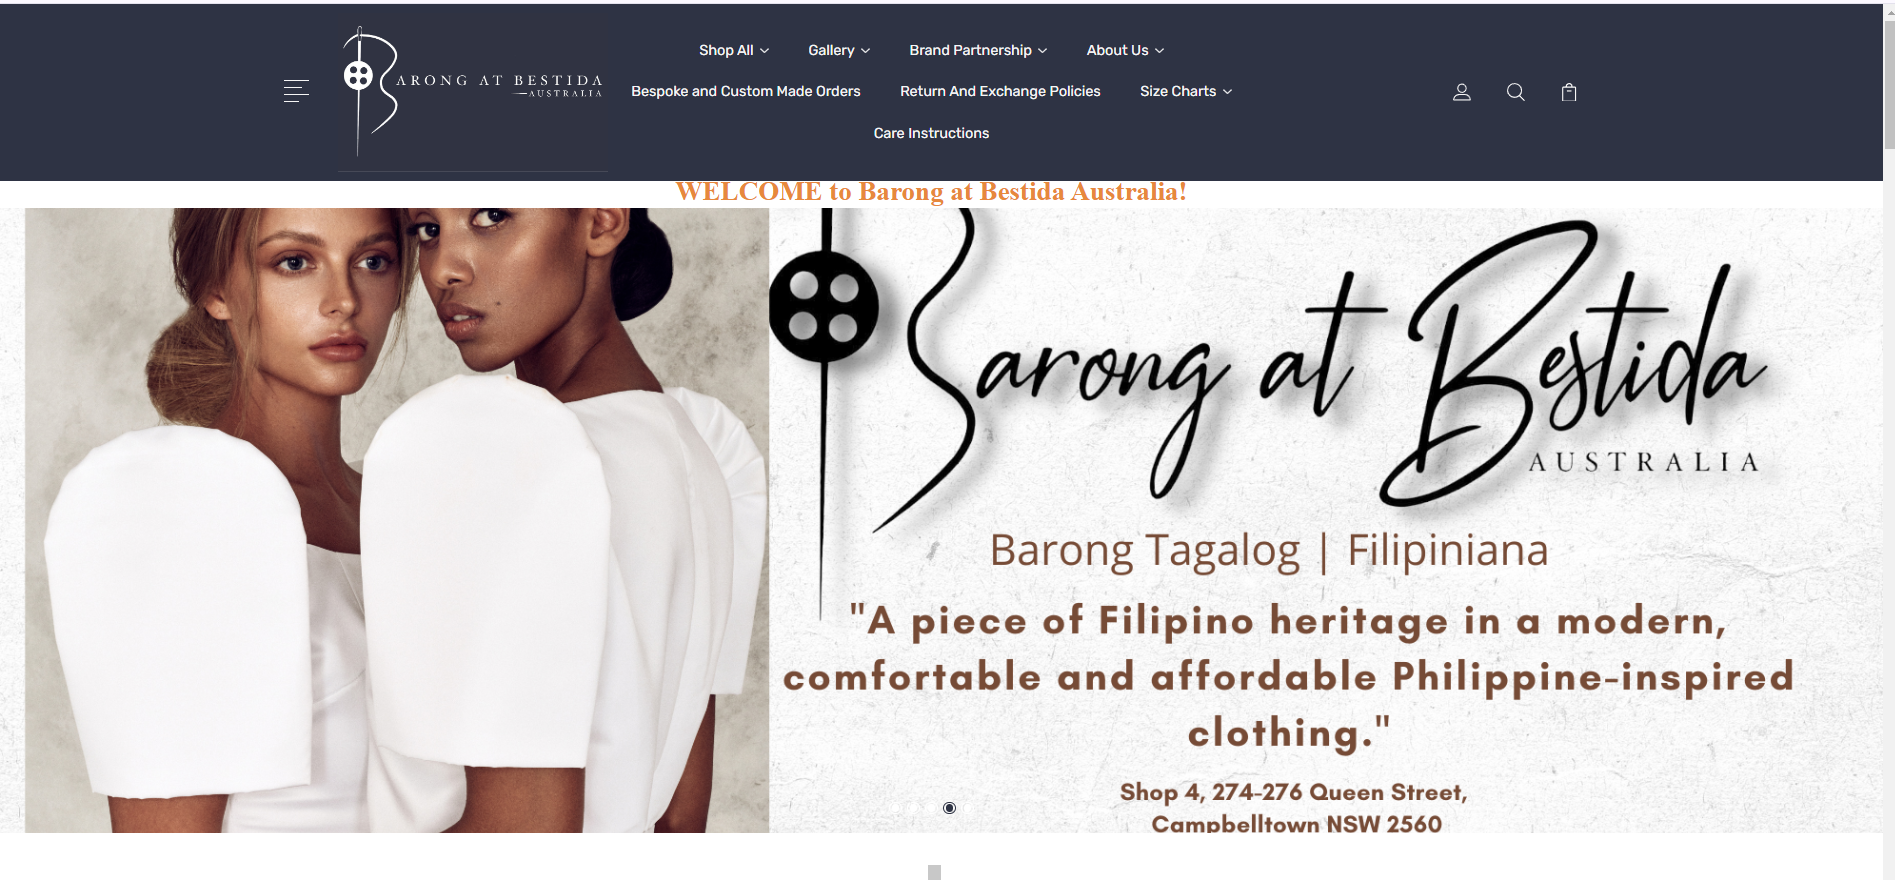Viewport: 1895px width, 880px height.
Task: Select the active slideshow indicator dot
Action: 949,808
